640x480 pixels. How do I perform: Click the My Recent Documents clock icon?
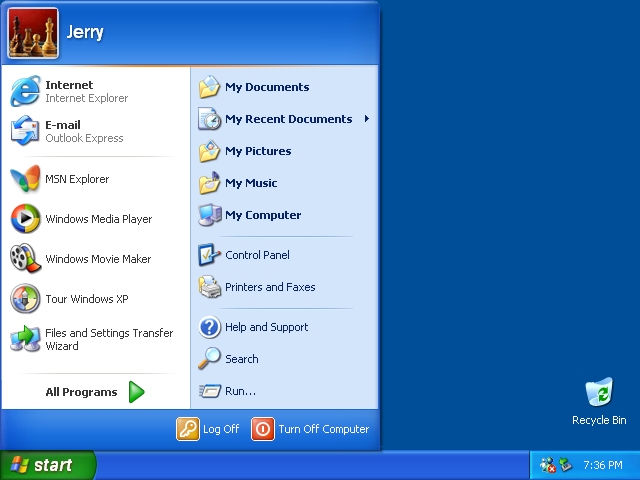(209, 119)
